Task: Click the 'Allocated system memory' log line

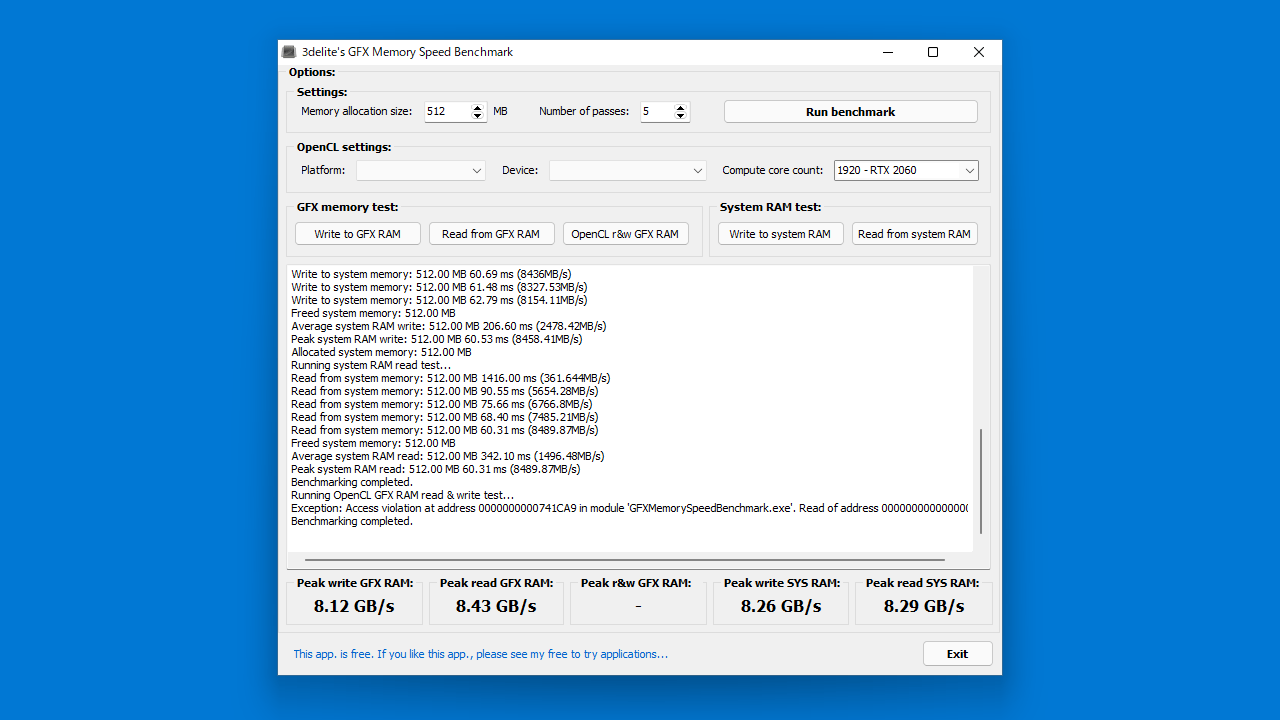Action: (x=381, y=352)
